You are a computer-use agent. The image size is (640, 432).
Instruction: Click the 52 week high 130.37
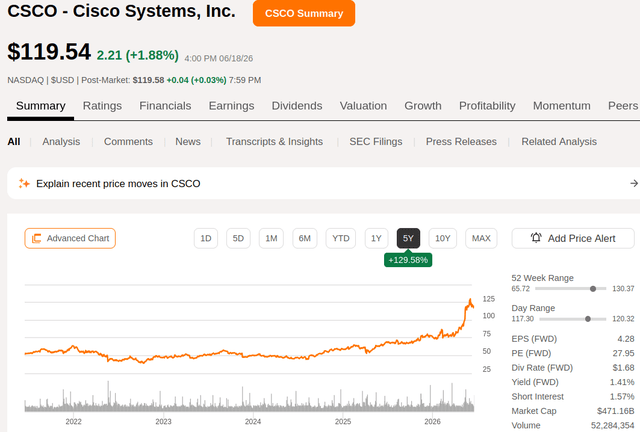623,289
